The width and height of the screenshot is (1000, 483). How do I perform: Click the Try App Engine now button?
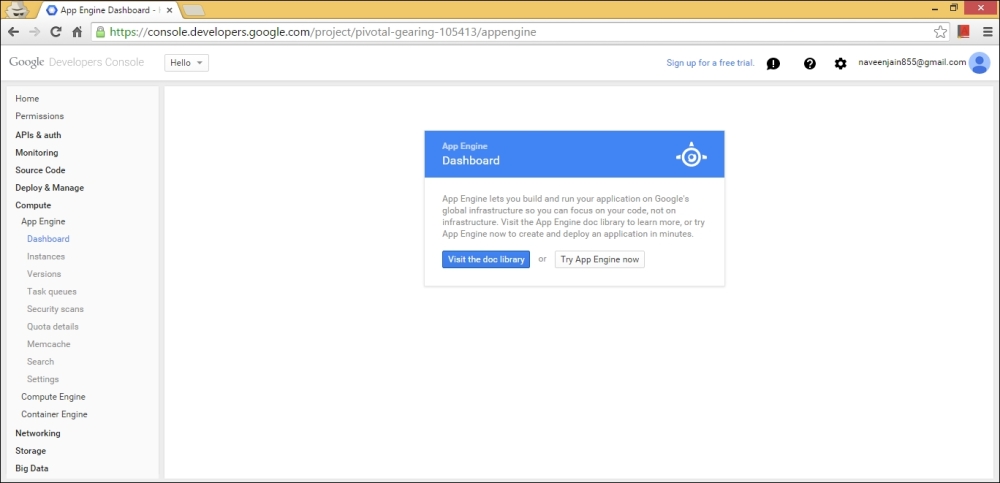pyautogui.click(x=599, y=259)
